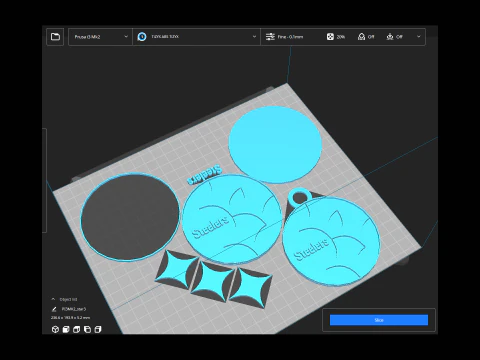Click the blue Slice button
This screenshot has height=360, width=480.
pos(379,320)
